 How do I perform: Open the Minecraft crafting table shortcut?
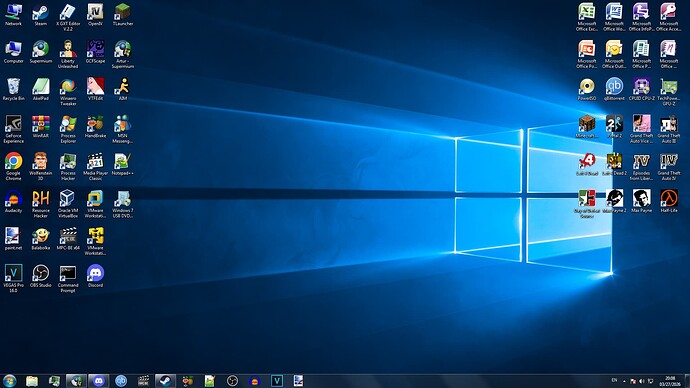coord(587,127)
